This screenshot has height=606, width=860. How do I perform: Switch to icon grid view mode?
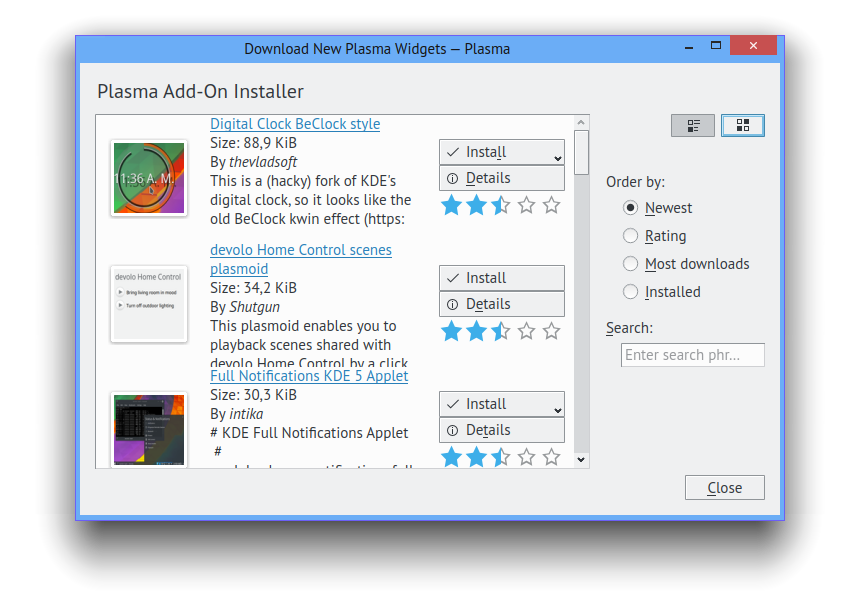coord(743,126)
